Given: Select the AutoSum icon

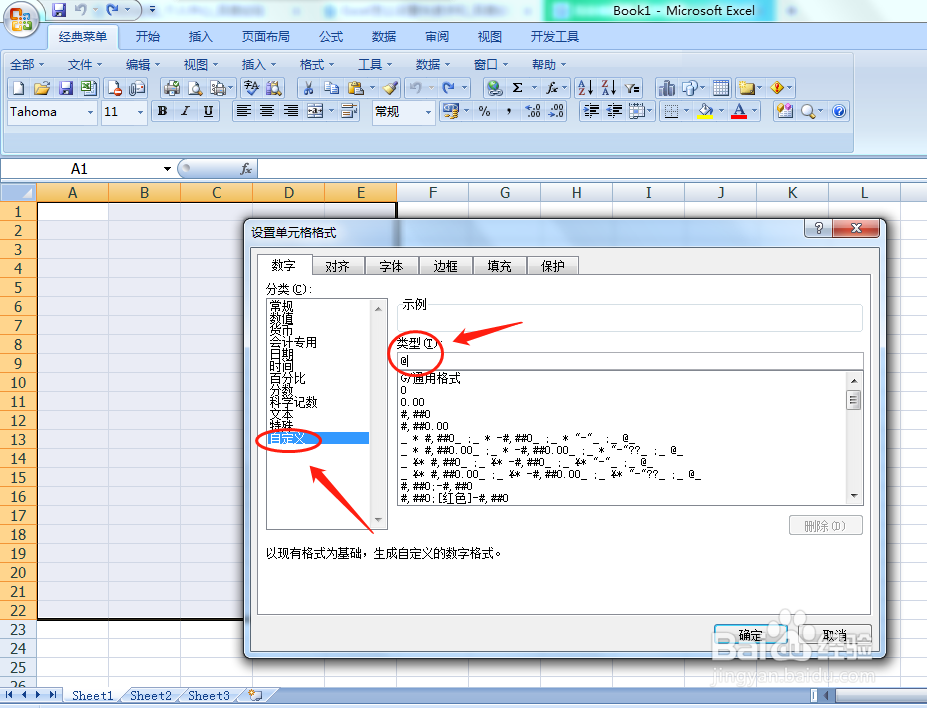Looking at the screenshot, I should [x=516, y=88].
